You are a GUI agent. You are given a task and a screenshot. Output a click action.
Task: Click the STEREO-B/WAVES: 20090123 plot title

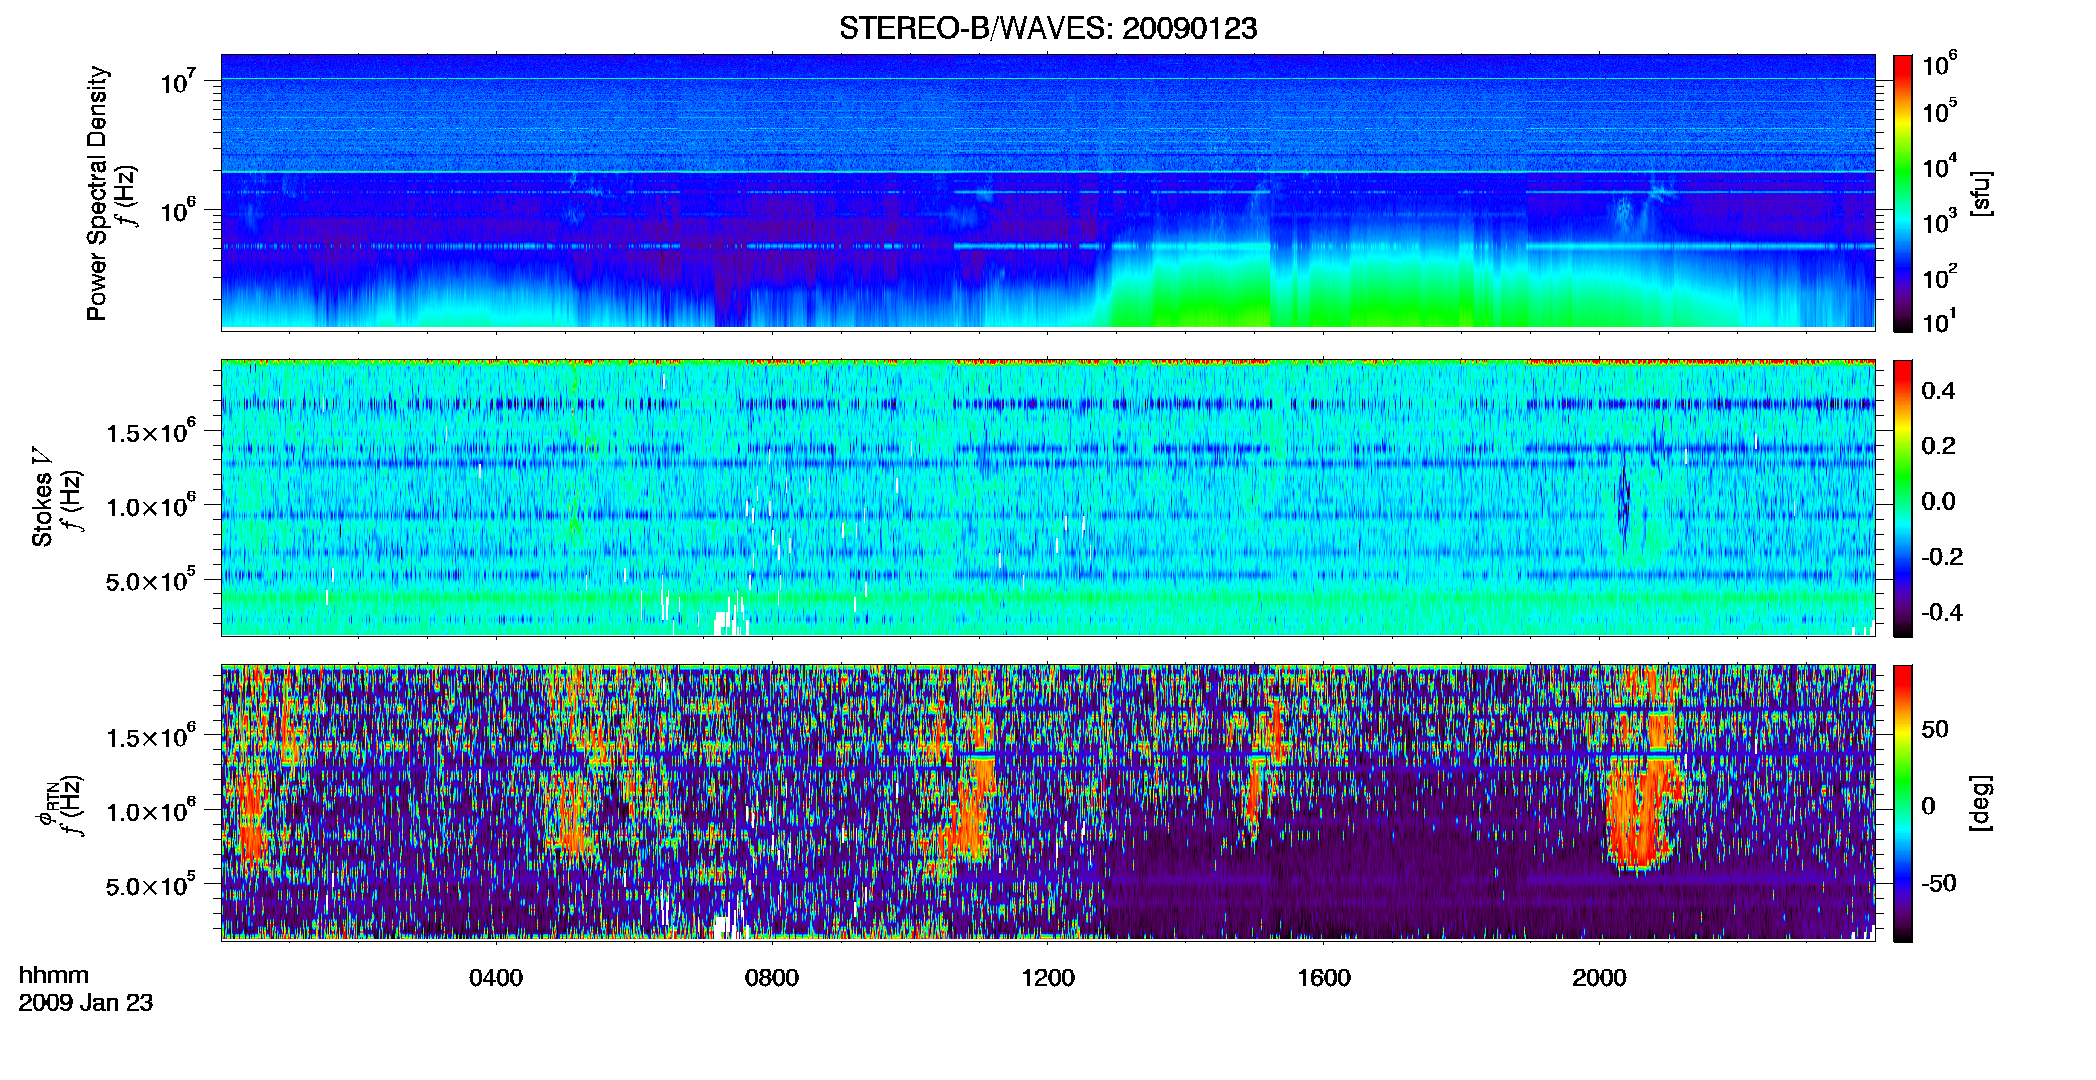tap(1048, 28)
